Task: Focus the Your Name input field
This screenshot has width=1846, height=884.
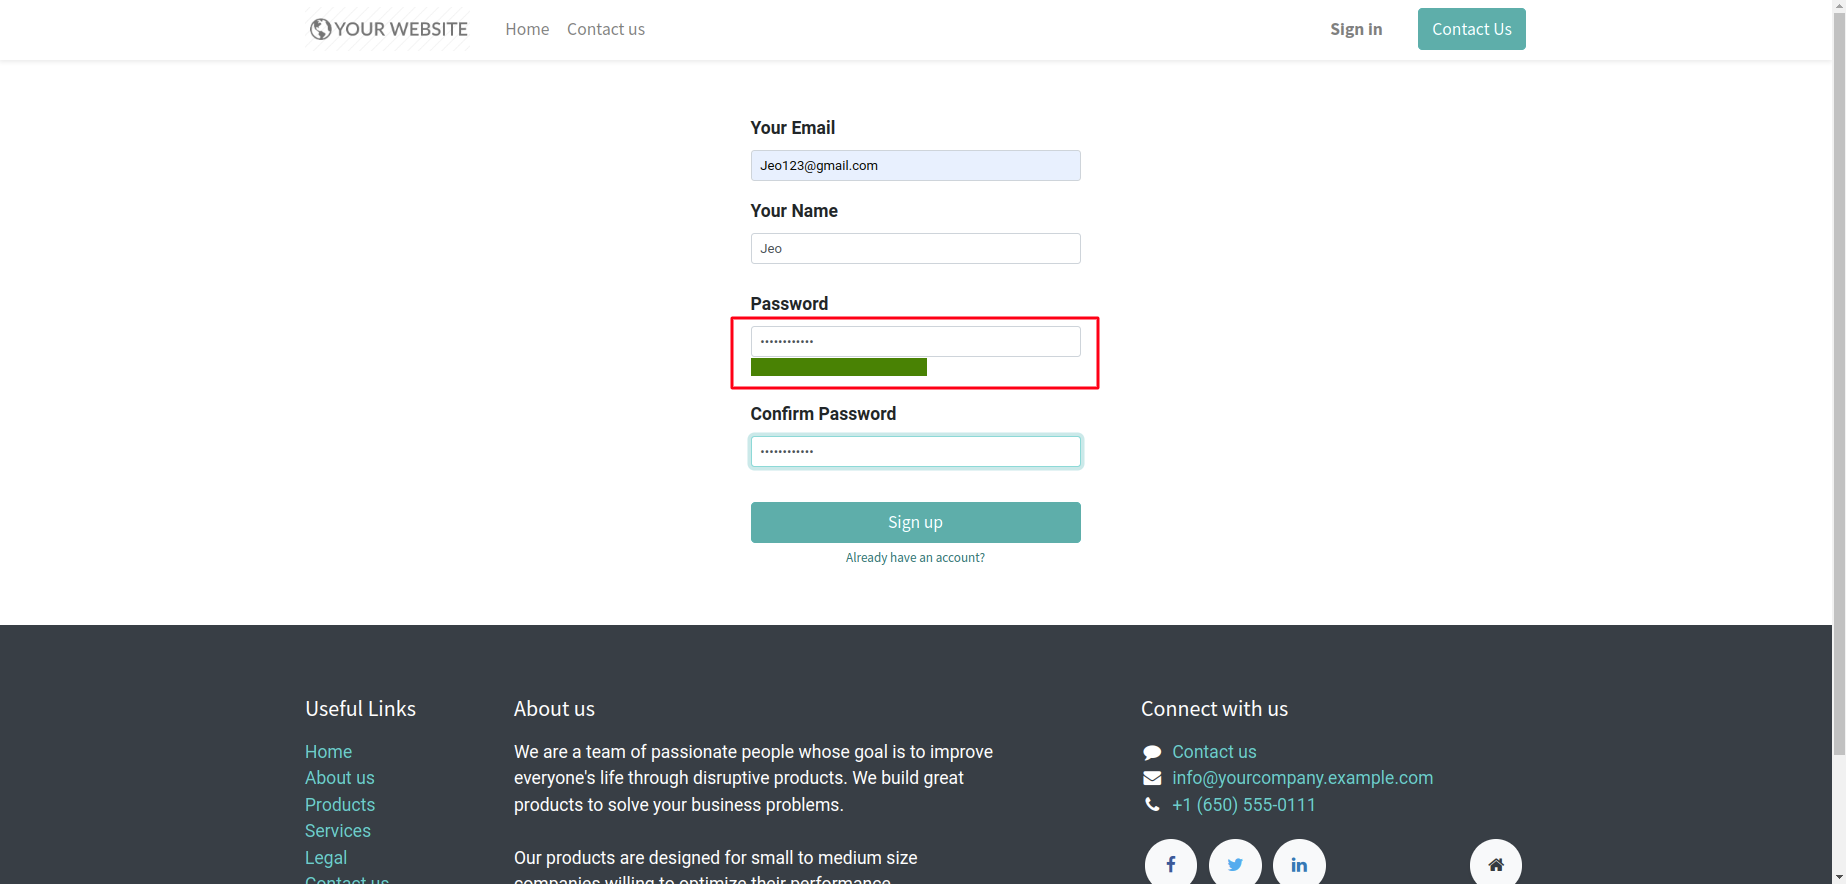Action: point(915,249)
